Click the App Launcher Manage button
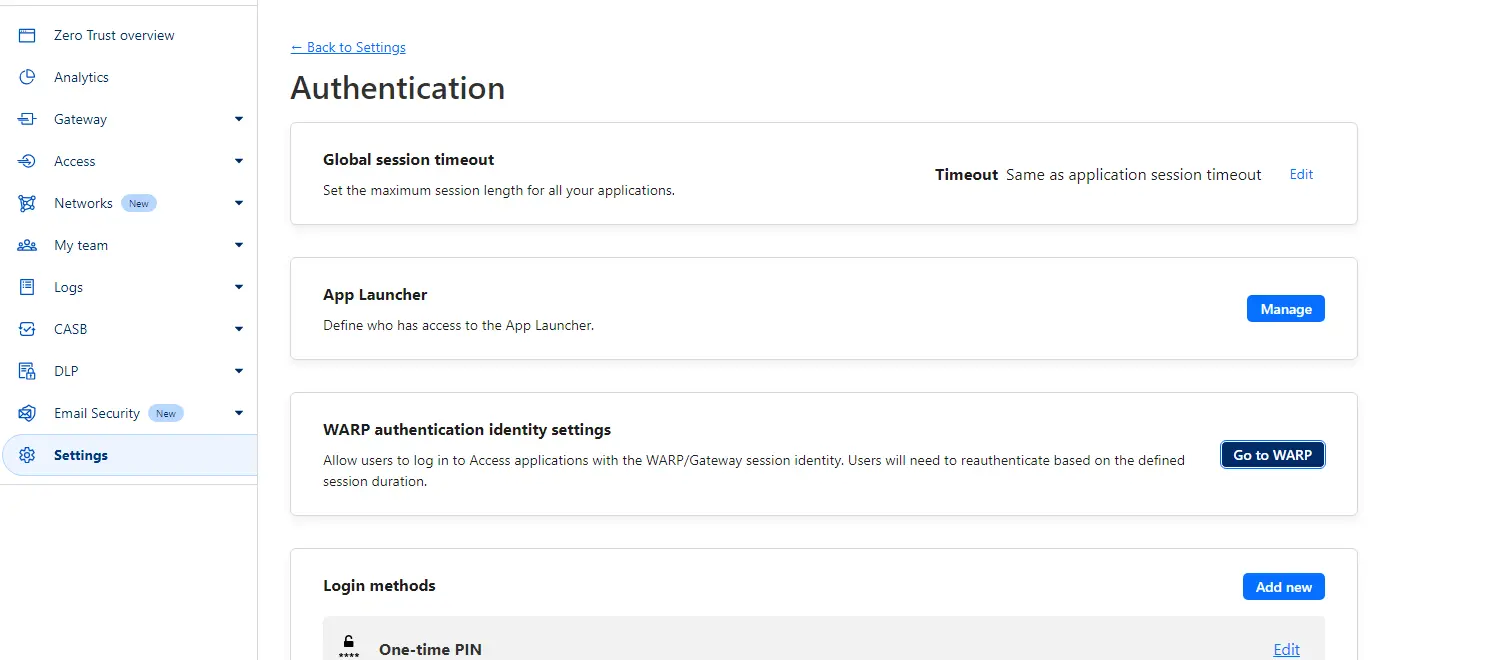 point(1285,309)
